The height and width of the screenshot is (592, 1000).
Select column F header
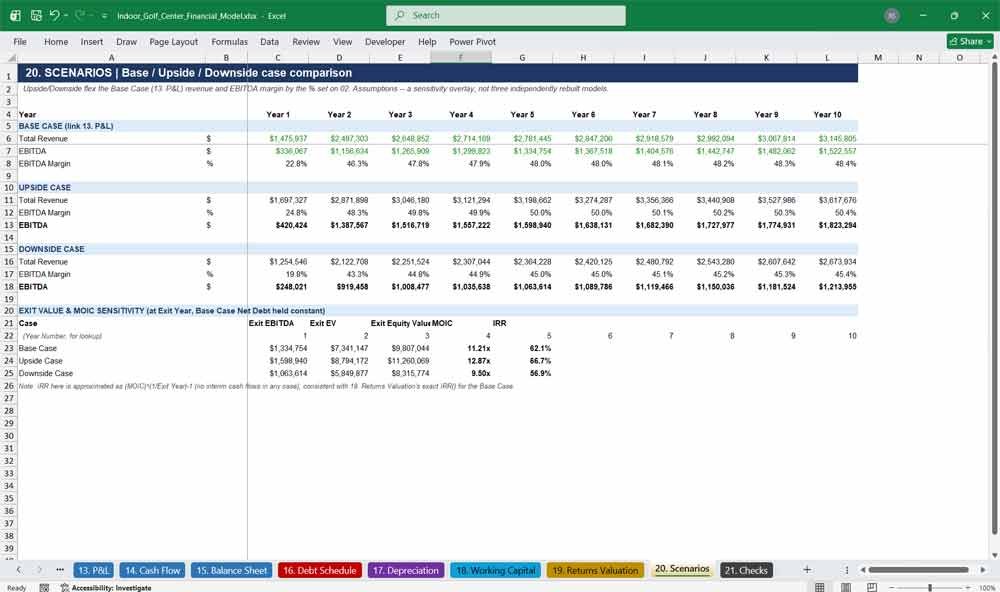460,57
